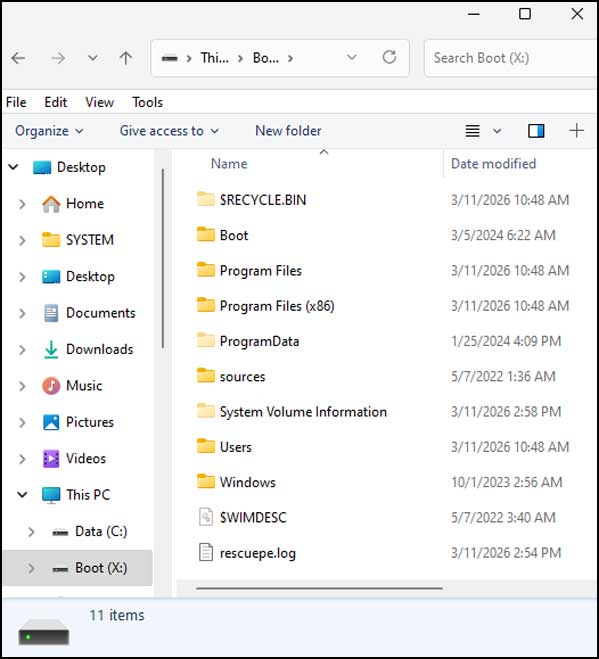Screen dimensions: 599x659
Task: Go up one folder level
Action: click(126, 58)
